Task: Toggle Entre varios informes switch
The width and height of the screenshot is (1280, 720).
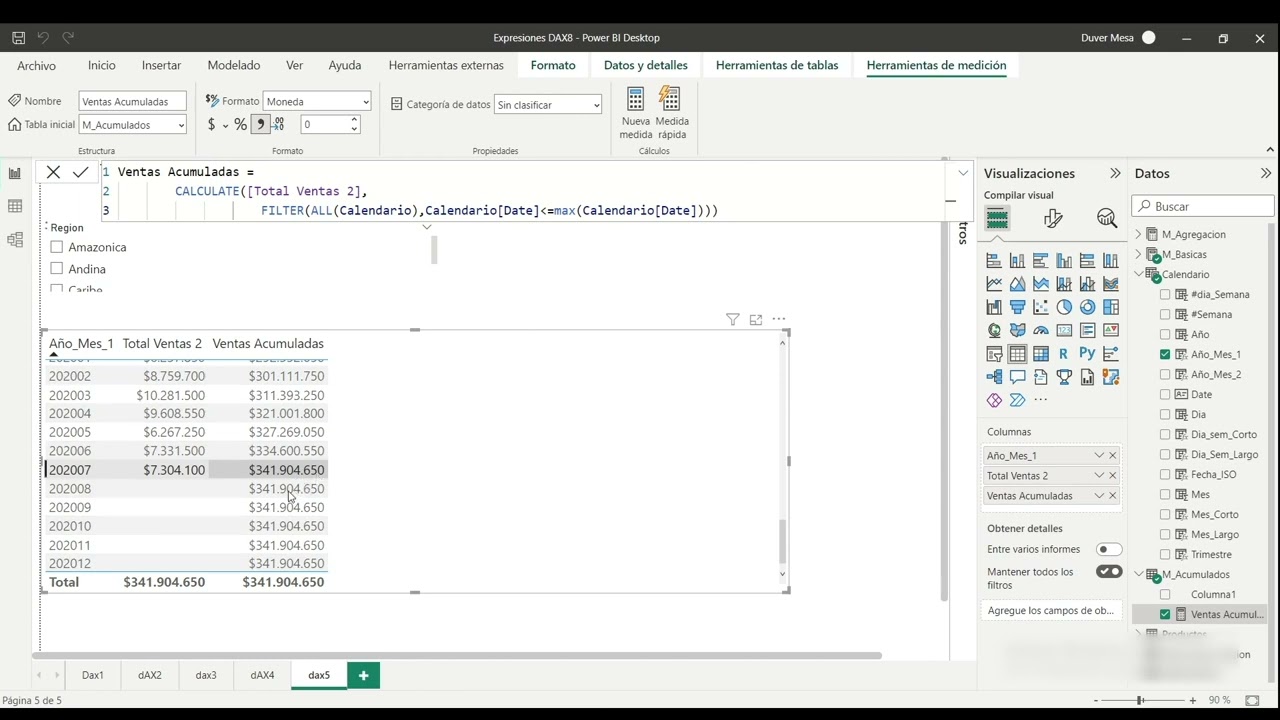Action: (1109, 549)
